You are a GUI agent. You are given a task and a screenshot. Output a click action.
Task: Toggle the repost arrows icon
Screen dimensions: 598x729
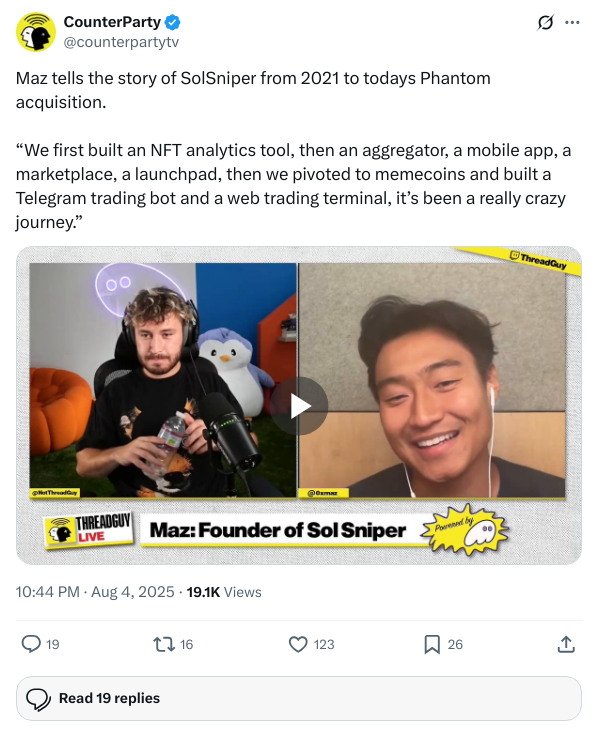pos(164,644)
